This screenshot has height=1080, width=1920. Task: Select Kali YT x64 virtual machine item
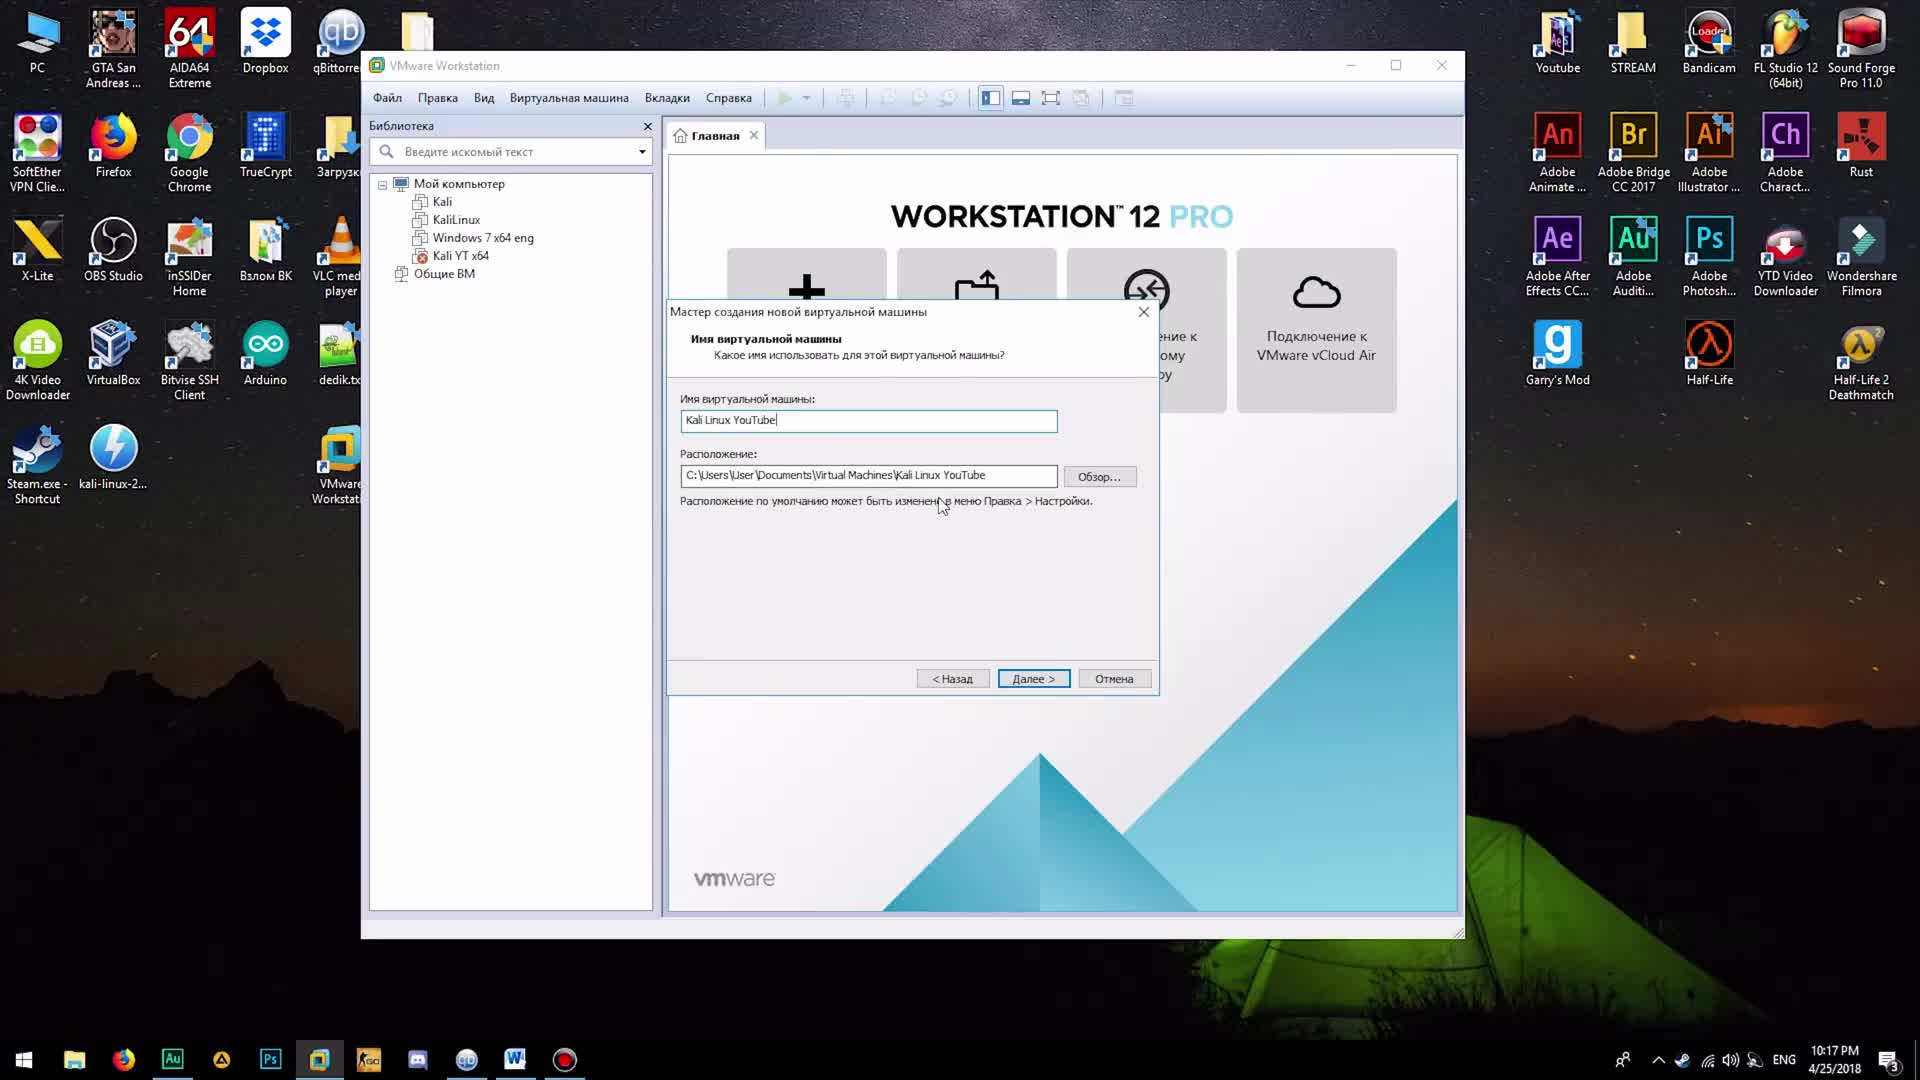click(460, 255)
